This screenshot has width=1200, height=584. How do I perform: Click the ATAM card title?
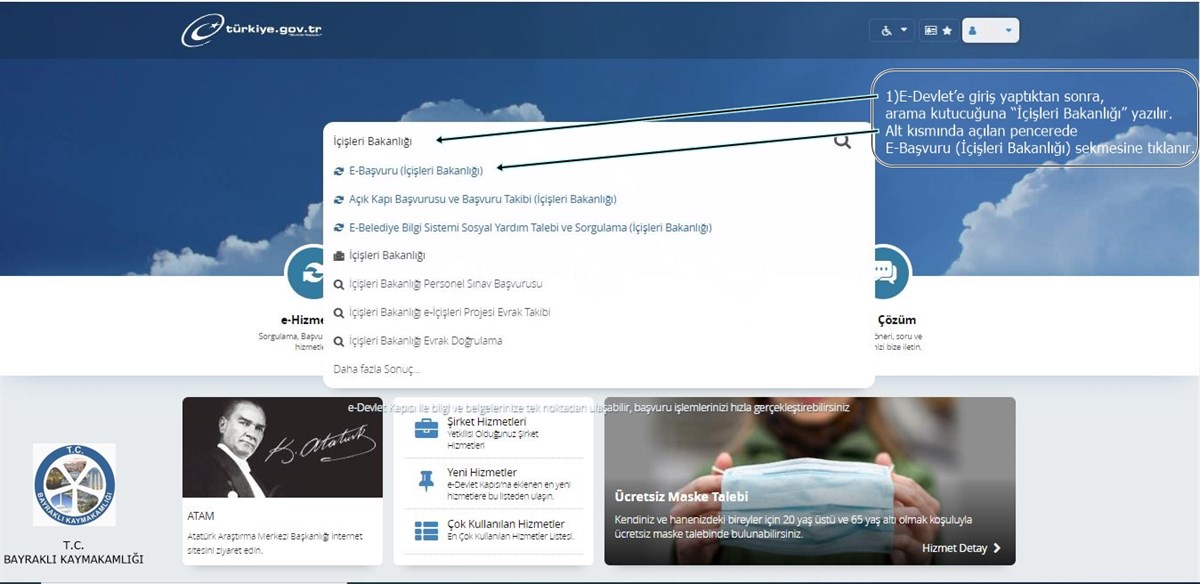coord(201,516)
